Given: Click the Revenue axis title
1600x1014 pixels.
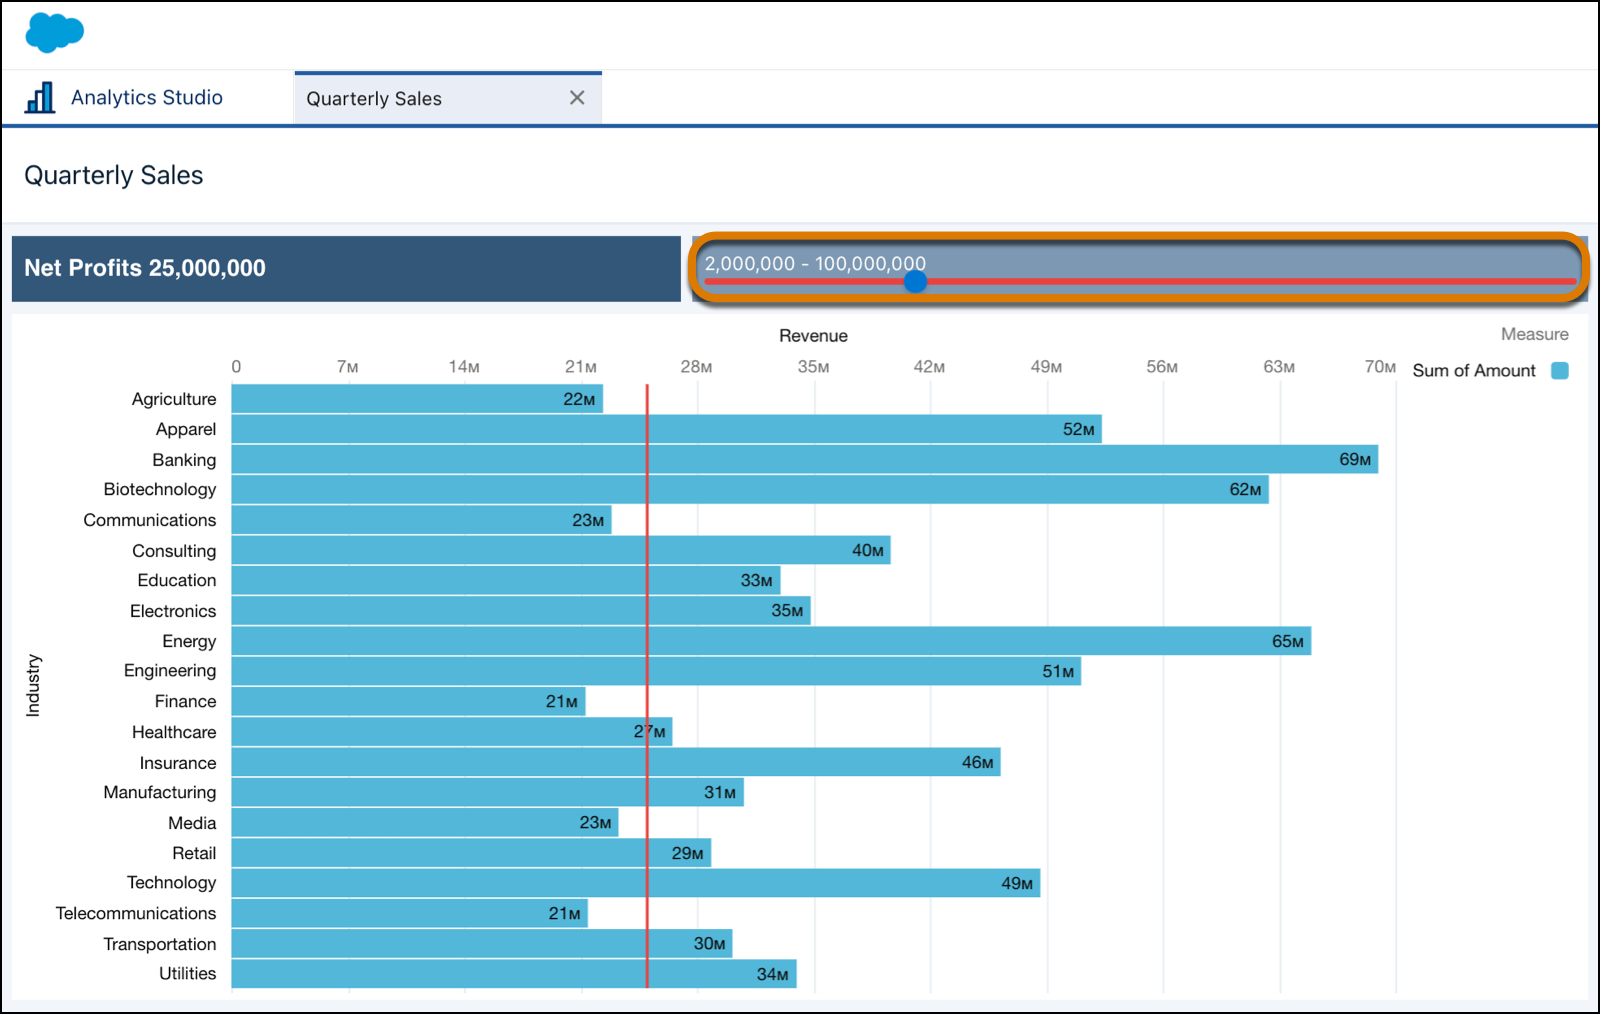Looking at the screenshot, I should coord(813,336).
